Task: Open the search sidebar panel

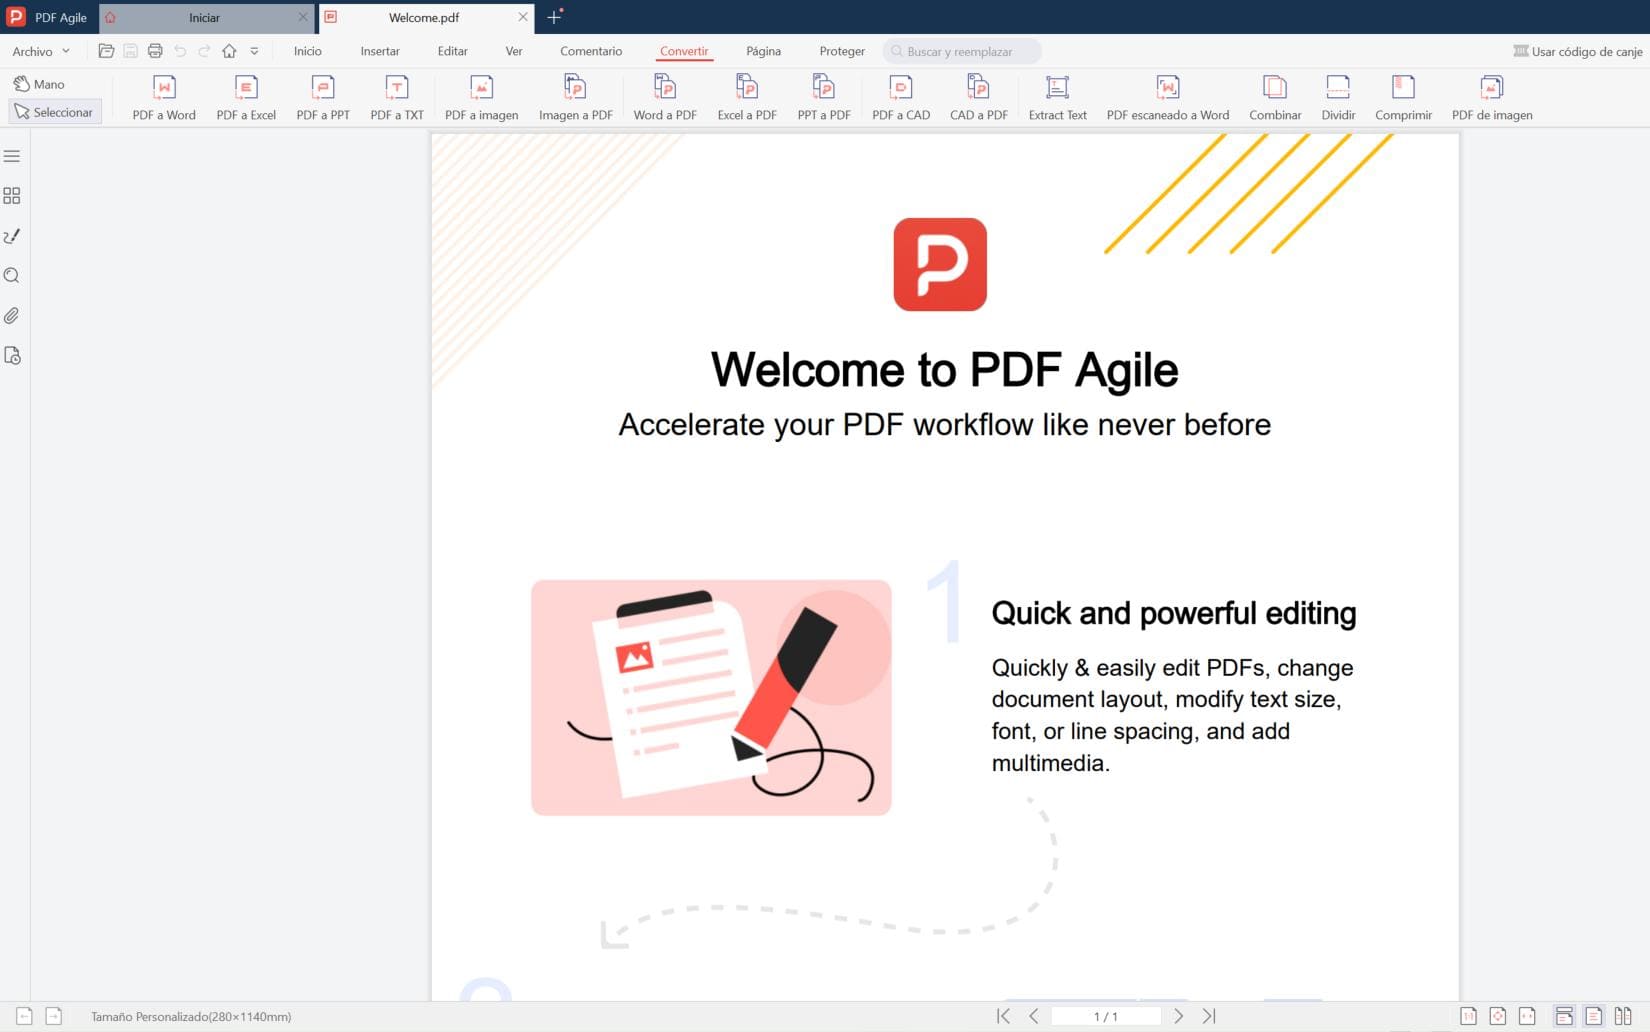Action: 12,276
